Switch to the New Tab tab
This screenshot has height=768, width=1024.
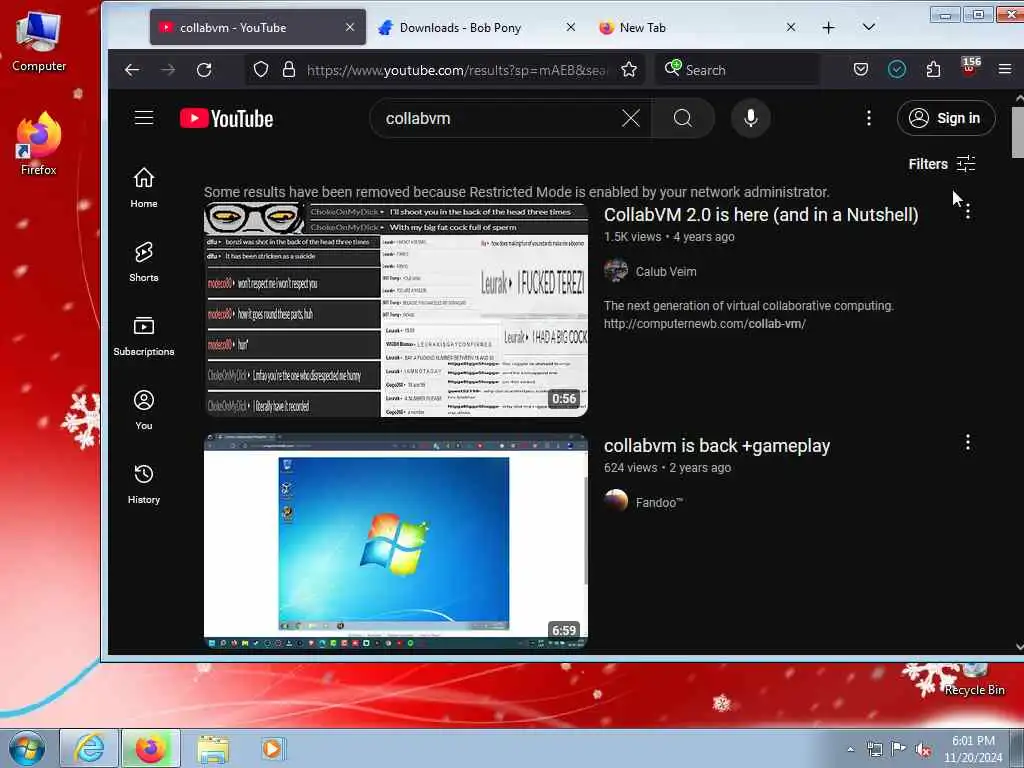698,27
